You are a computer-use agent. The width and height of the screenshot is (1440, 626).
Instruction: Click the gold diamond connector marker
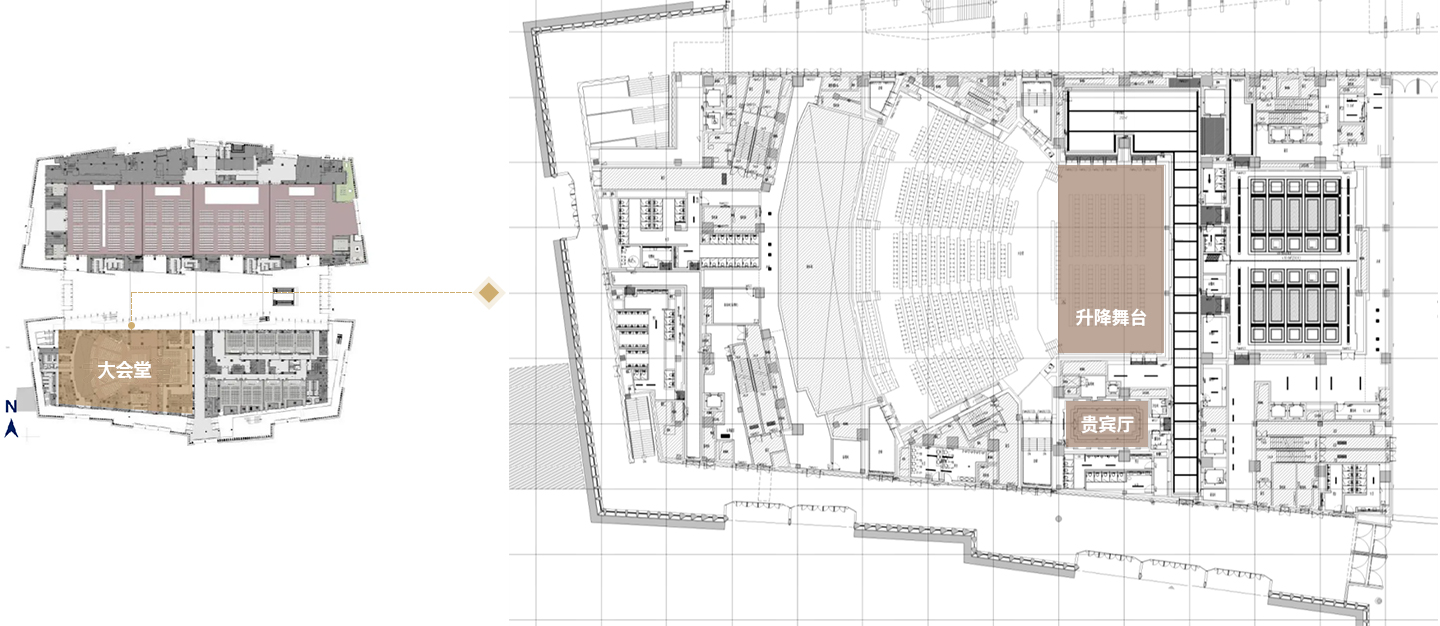pos(489,293)
